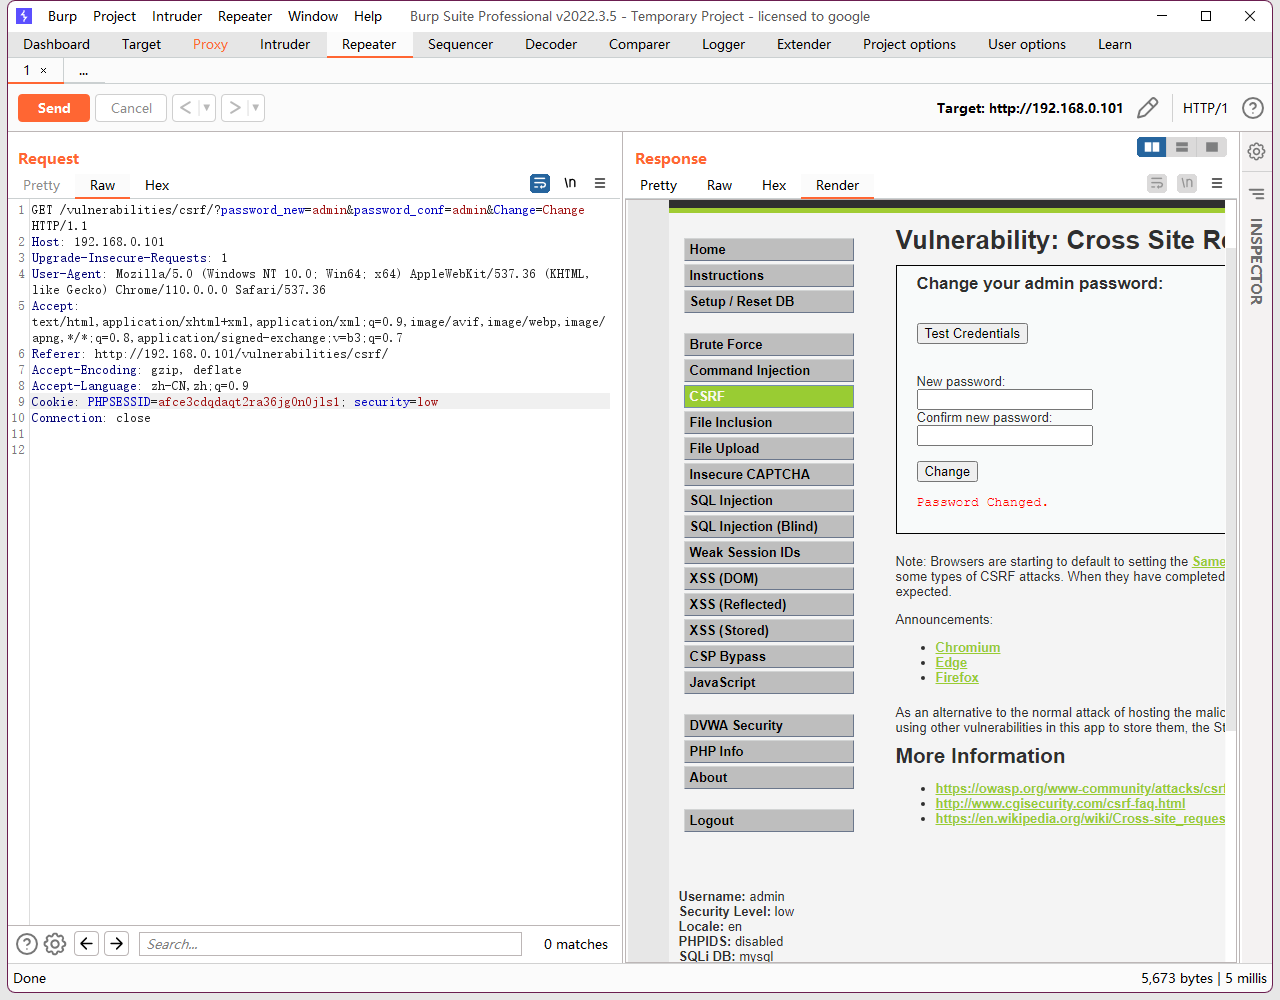Select combined tabbed layout view icon
The width and height of the screenshot is (1280, 1000).
point(1212,147)
